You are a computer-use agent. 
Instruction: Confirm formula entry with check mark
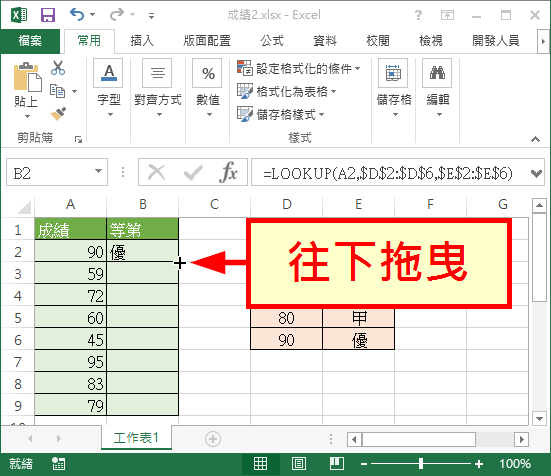point(193,172)
